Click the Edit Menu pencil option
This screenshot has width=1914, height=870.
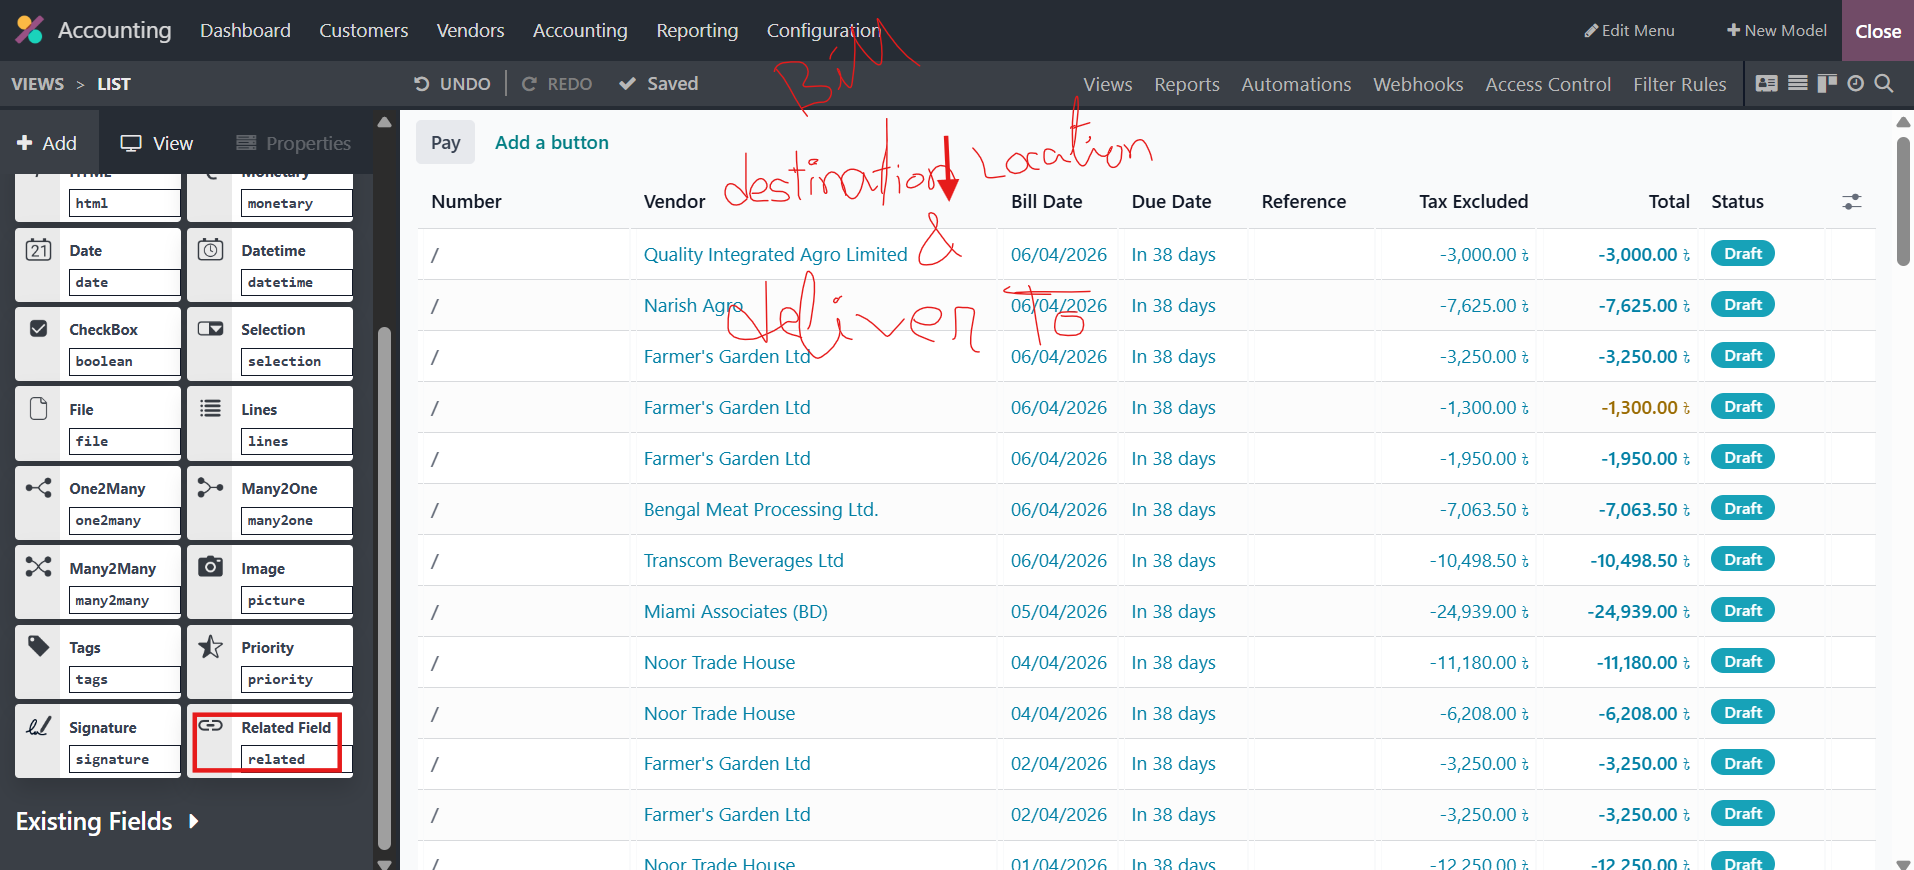[1629, 31]
